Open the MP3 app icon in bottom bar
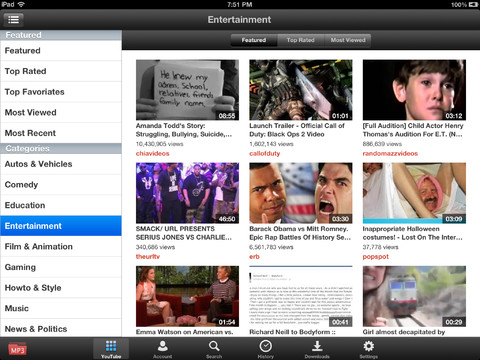The image size is (480, 360). [17, 349]
